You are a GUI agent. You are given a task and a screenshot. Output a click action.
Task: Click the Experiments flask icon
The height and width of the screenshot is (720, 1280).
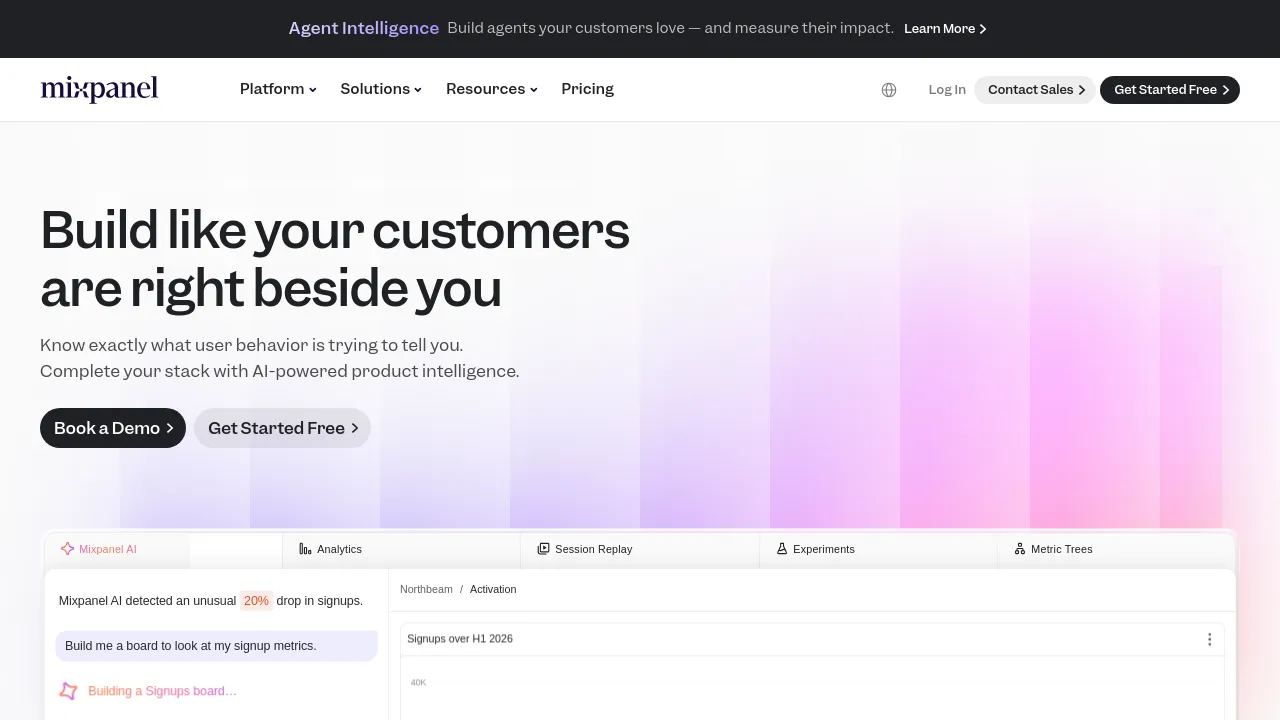pos(782,549)
